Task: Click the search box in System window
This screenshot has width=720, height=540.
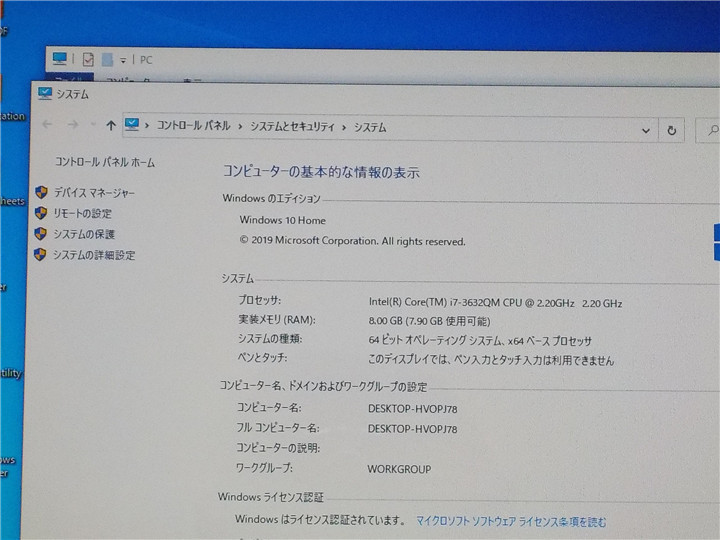Action: (708, 131)
